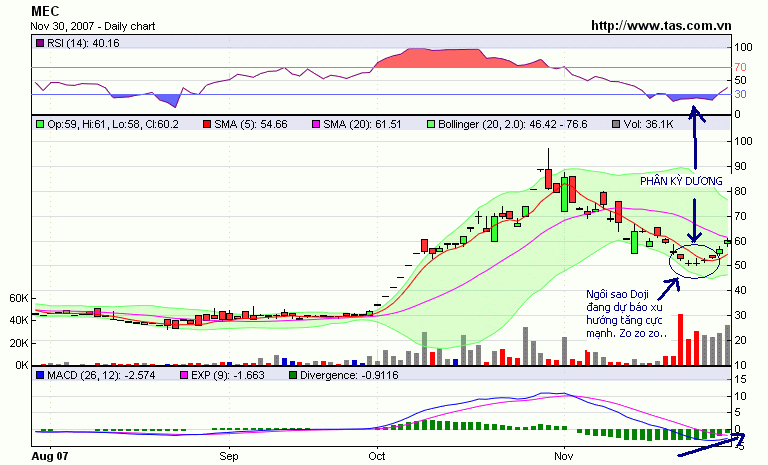Click the magenta EXP (9) legend swatch
The width and height of the screenshot is (768, 465).
184,375
